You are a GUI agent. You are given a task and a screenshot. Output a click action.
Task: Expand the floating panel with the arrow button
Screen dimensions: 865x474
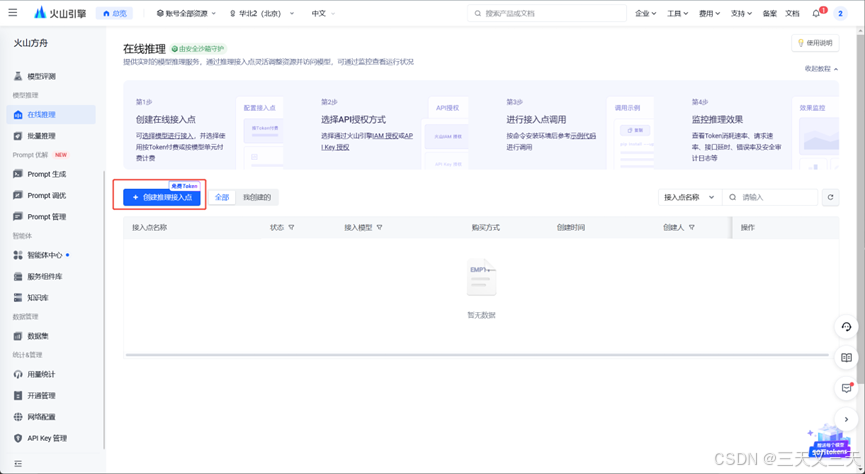(846, 419)
